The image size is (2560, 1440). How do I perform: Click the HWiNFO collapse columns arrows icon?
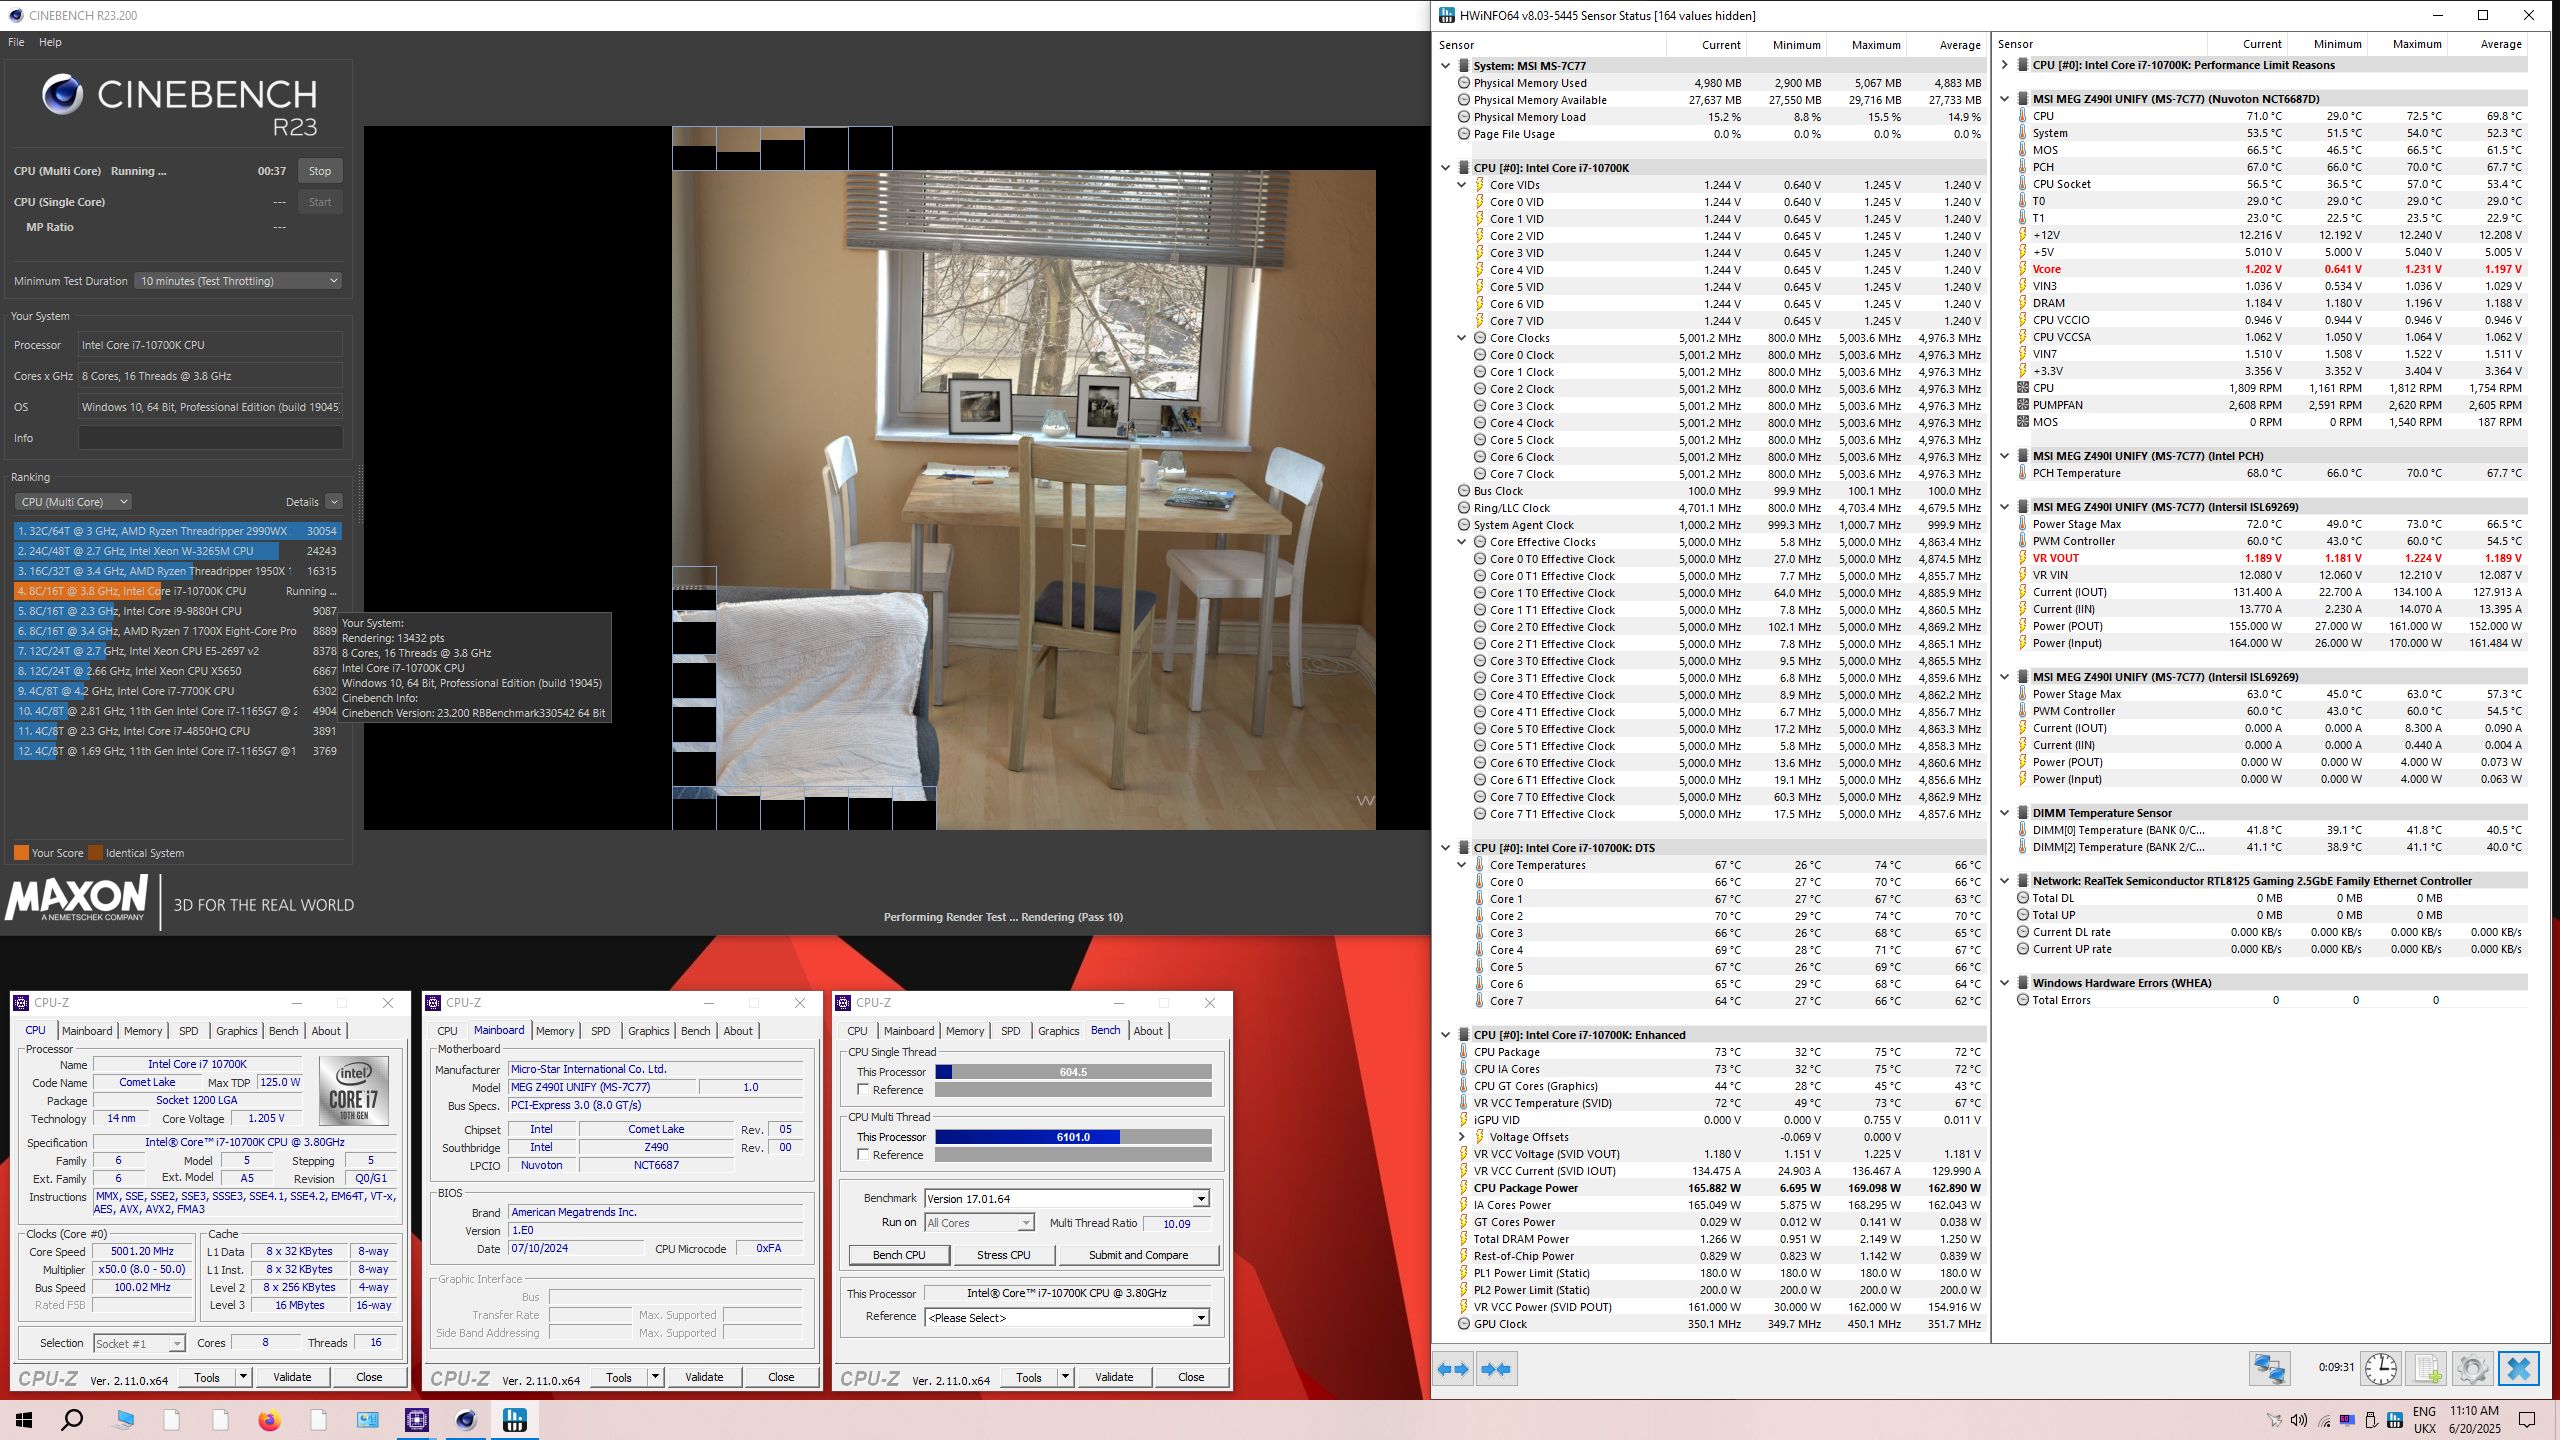click(1497, 1369)
